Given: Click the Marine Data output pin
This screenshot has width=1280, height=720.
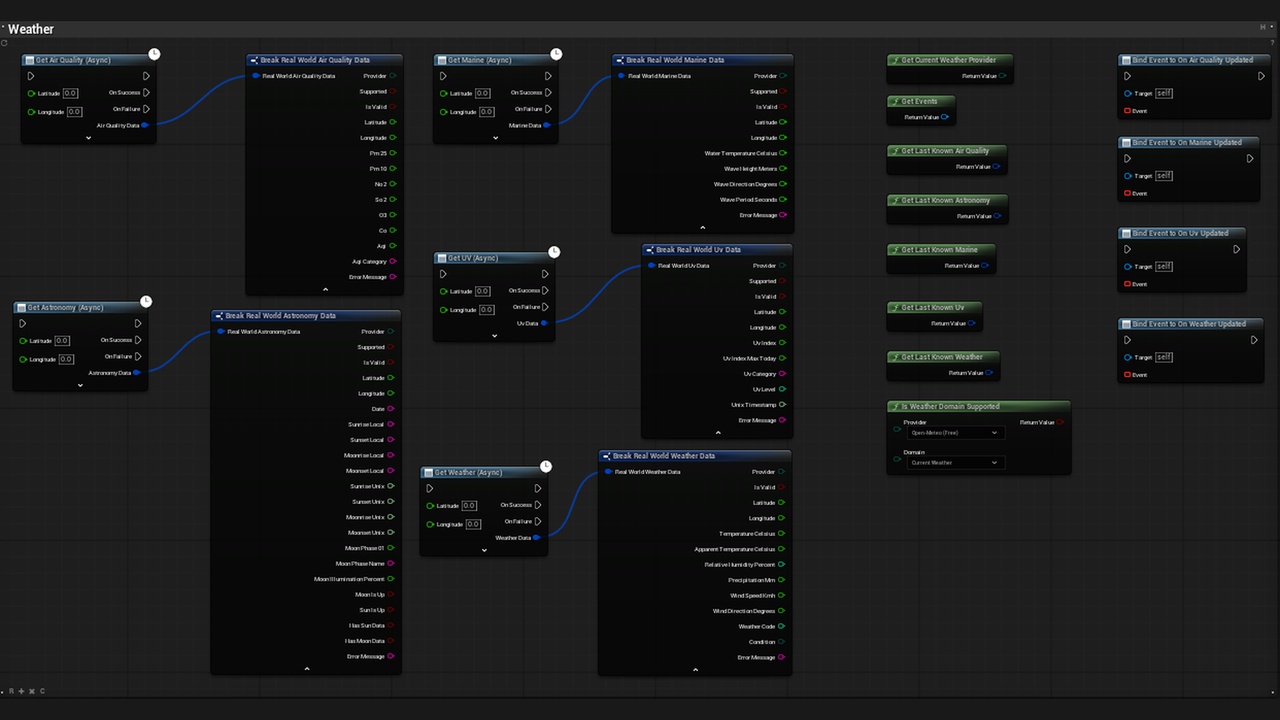Looking at the screenshot, I should click(x=547, y=125).
